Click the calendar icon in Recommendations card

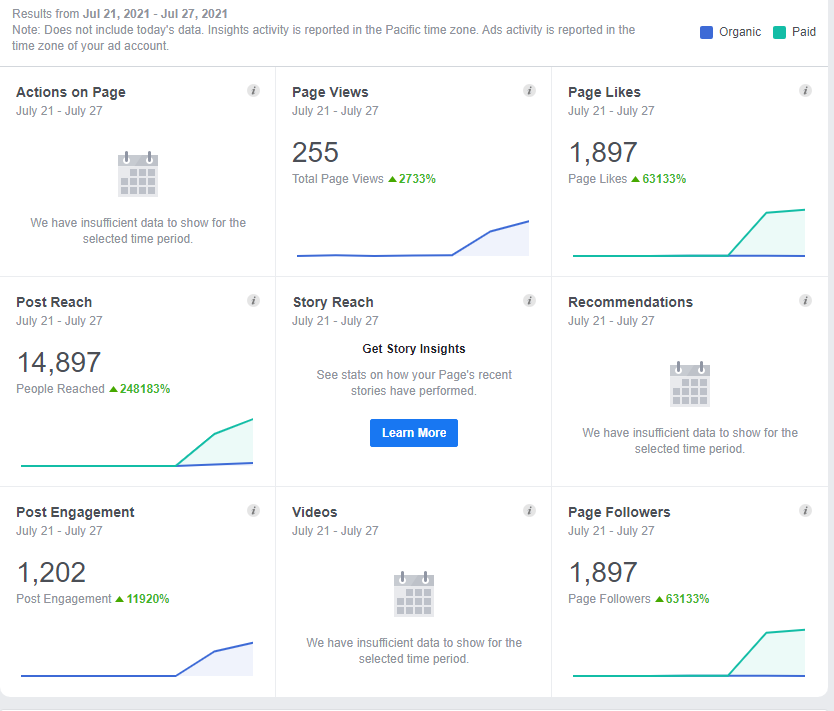click(x=690, y=384)
